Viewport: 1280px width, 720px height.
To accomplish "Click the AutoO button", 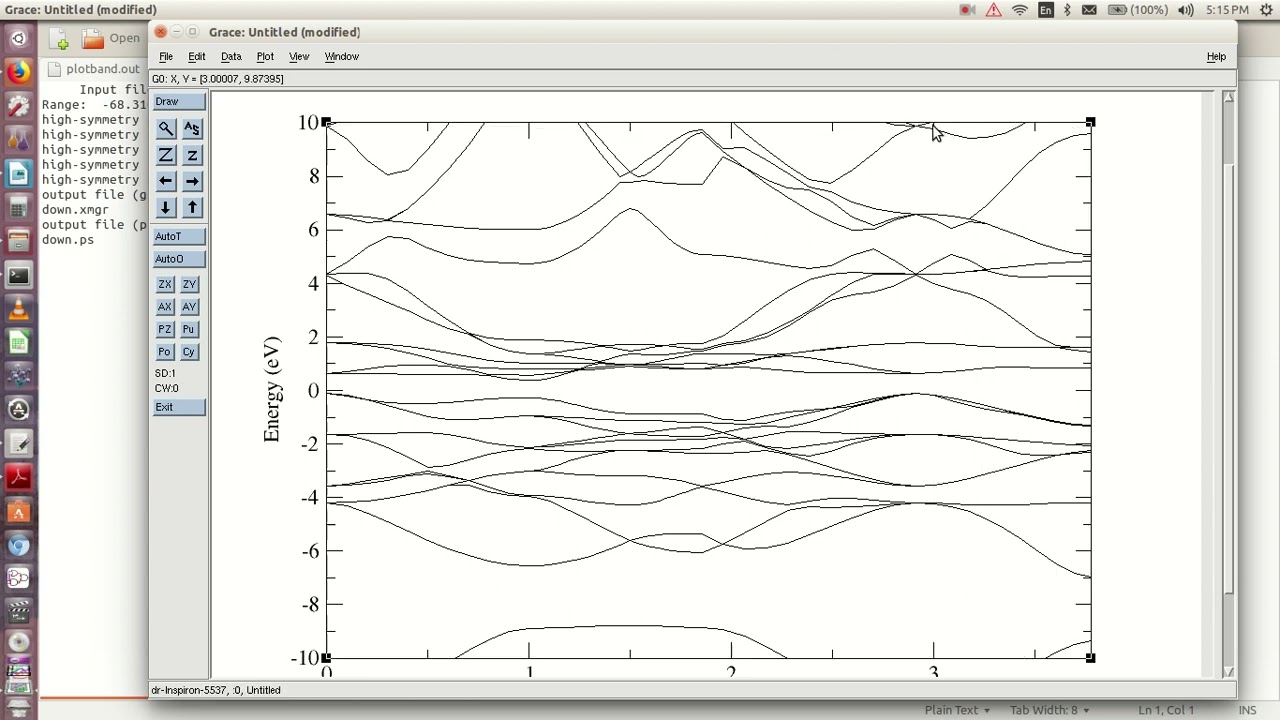I will click(179, 259).
